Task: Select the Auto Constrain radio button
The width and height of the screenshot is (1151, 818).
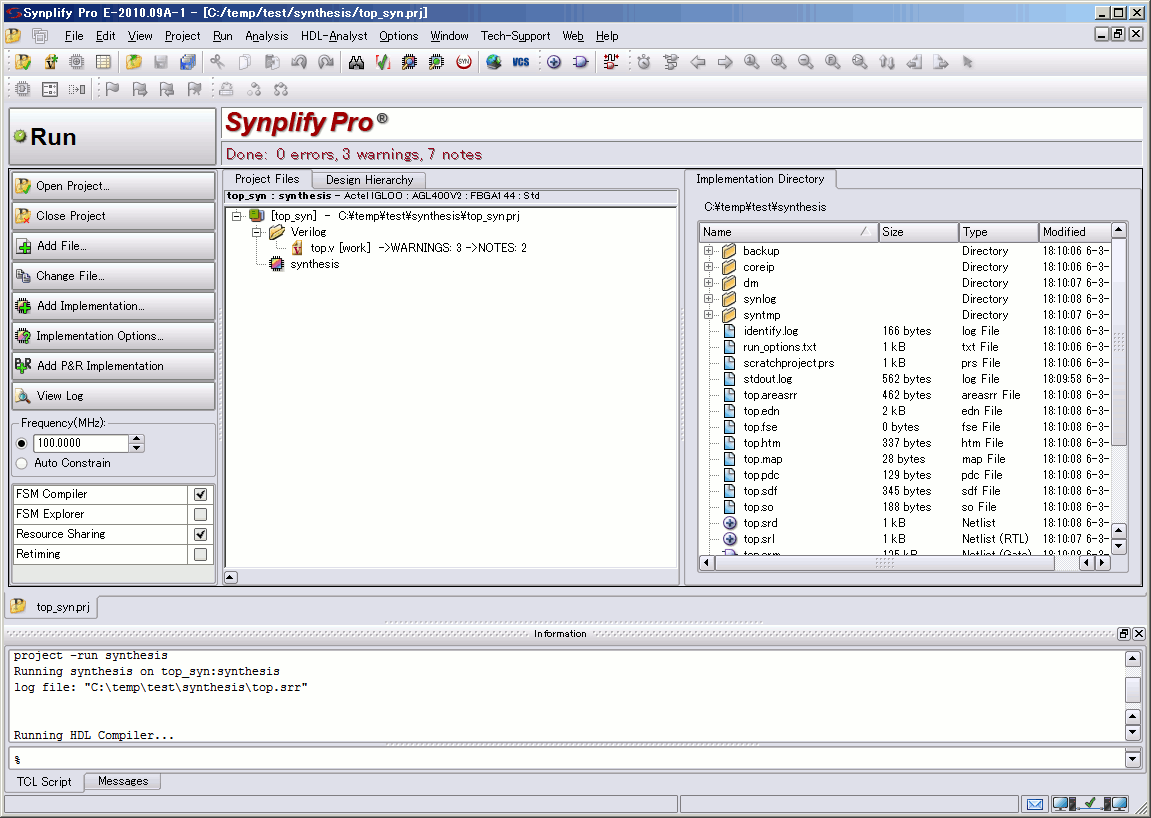Action: 21,463
